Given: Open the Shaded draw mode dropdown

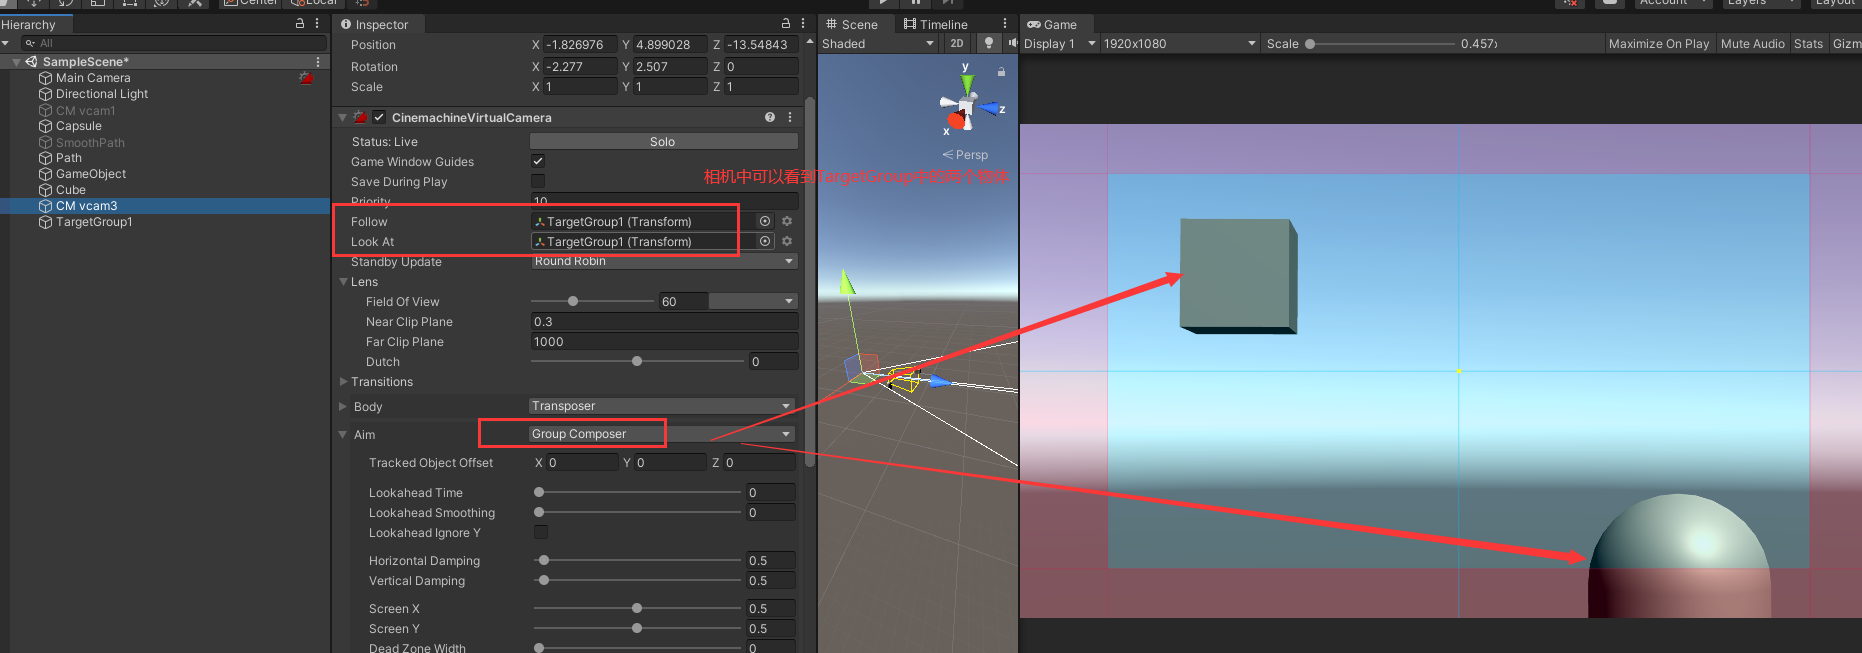Looking at the screenshot, I should tap(878, 43).
